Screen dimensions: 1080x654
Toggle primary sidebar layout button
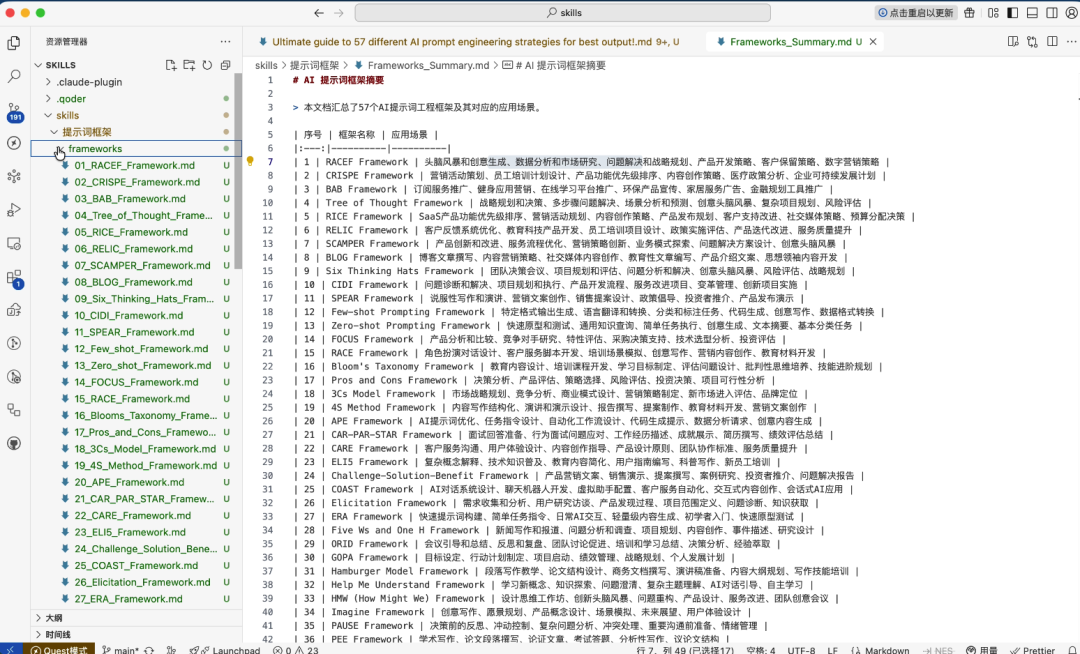pos(1012,12)
